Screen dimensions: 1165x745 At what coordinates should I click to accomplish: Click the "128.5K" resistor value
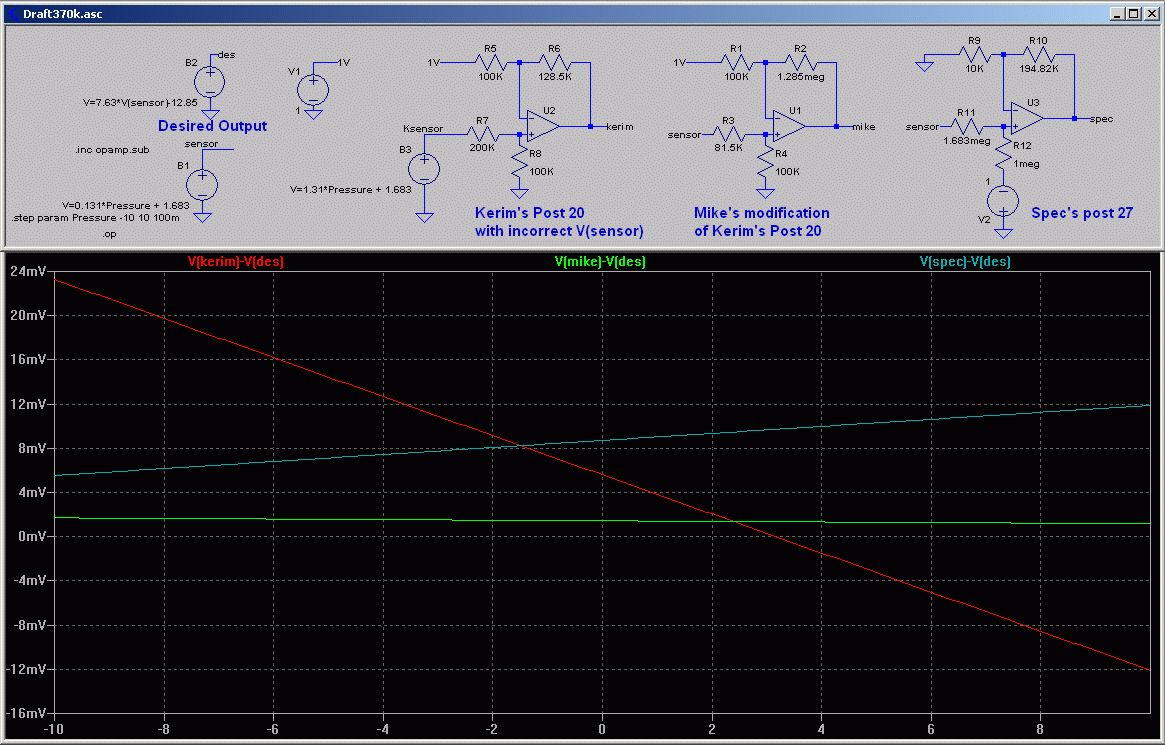click(x=555, y=77)
